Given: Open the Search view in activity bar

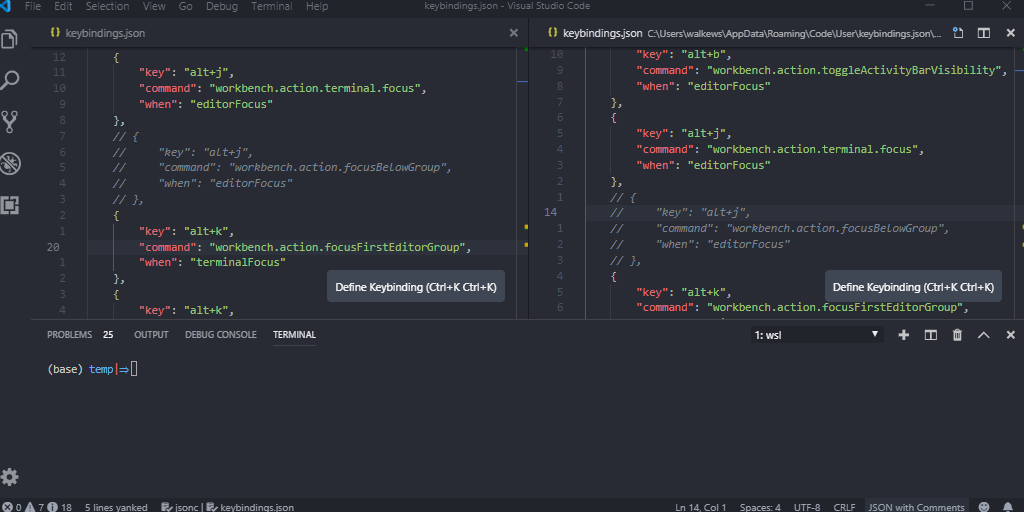Looking at the screenshot, I should tap(11, 80).
